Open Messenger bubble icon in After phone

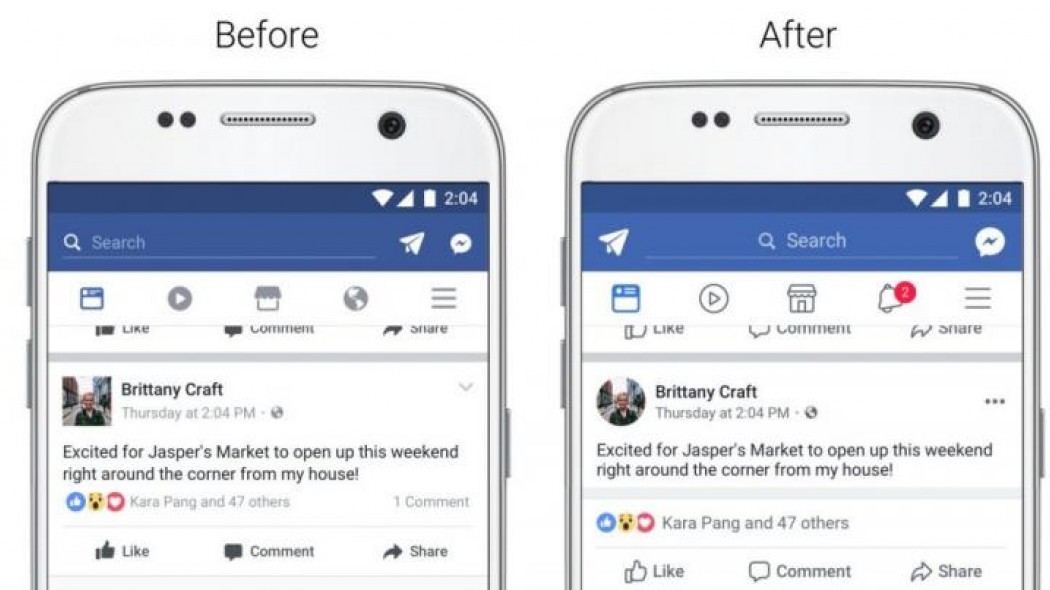pyautogui.click(x=990, y=242)
